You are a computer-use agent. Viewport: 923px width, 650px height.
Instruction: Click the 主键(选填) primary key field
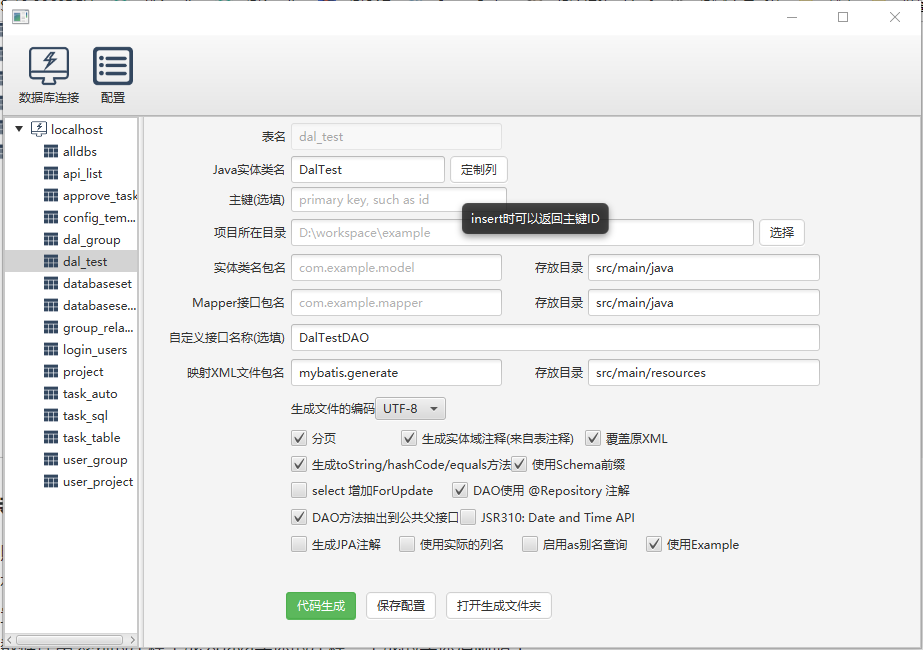(x=399, y=200)
